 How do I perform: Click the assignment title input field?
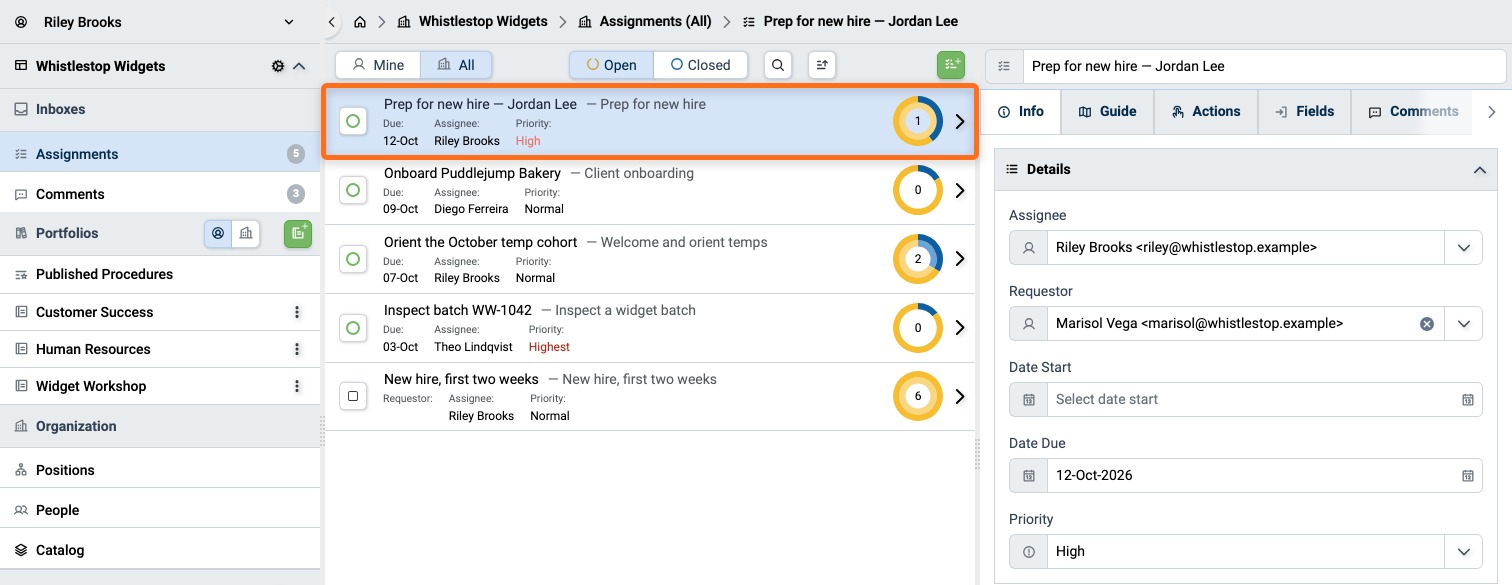pyautogui.click(x=1263, y=66)
